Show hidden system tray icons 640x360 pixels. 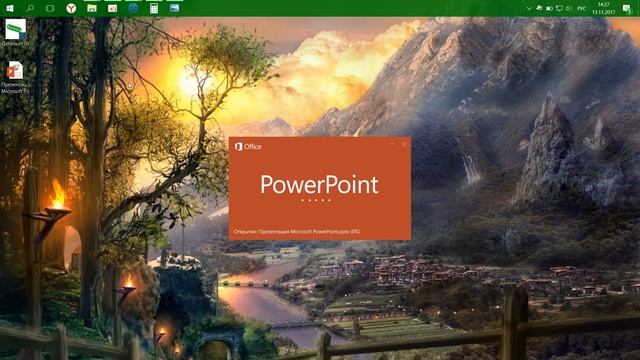529,8
